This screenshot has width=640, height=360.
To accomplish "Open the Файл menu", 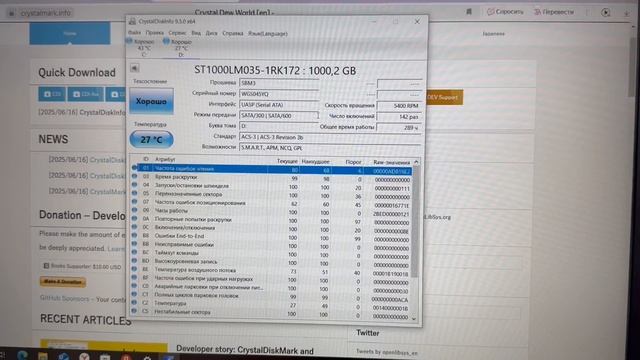I will (x=134, y=33).
